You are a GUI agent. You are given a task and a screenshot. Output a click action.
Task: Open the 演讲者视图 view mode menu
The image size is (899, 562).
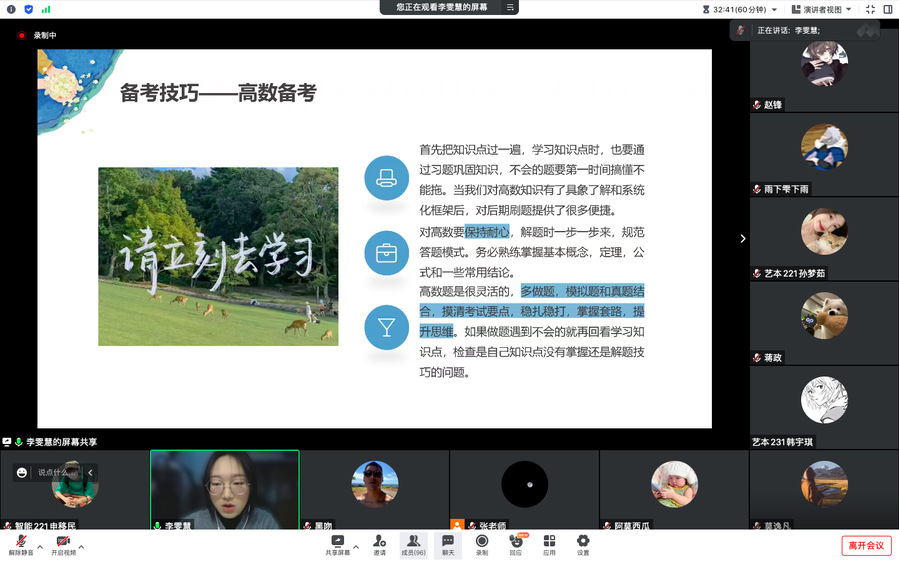click(824, 9)
